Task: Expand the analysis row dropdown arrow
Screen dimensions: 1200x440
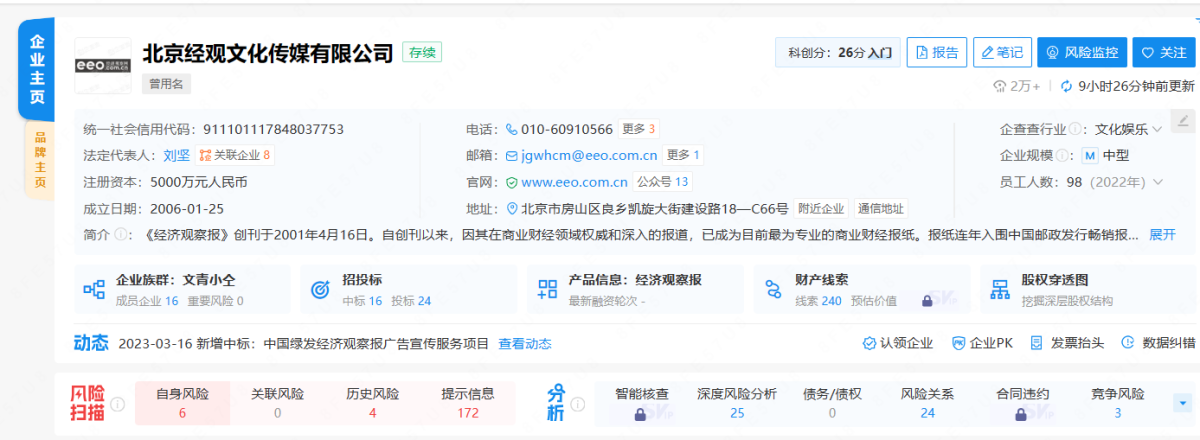Action: (x=1182, y=403)
